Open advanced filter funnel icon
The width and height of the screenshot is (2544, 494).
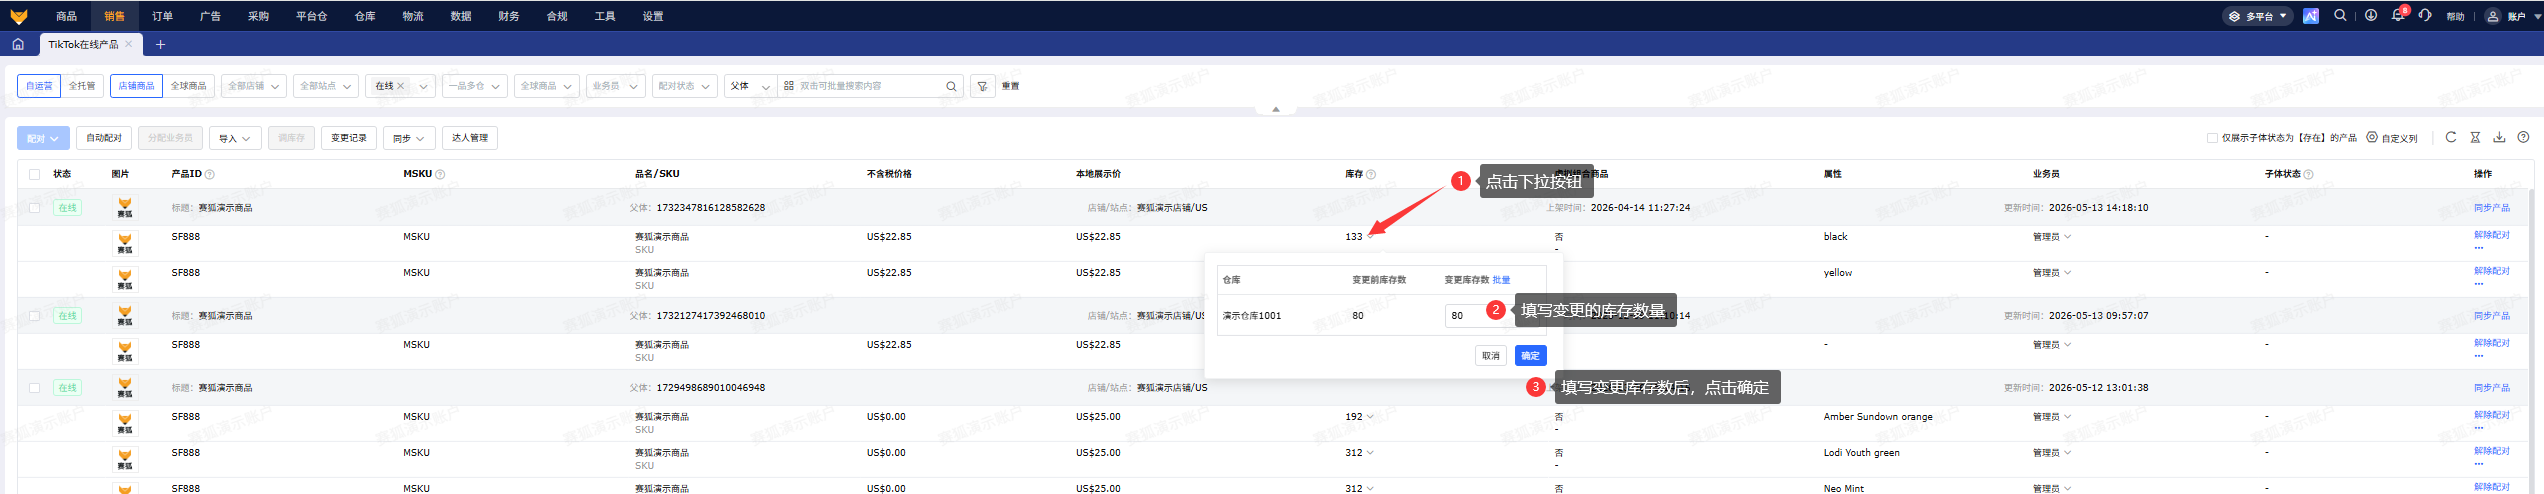click(982, 86)
